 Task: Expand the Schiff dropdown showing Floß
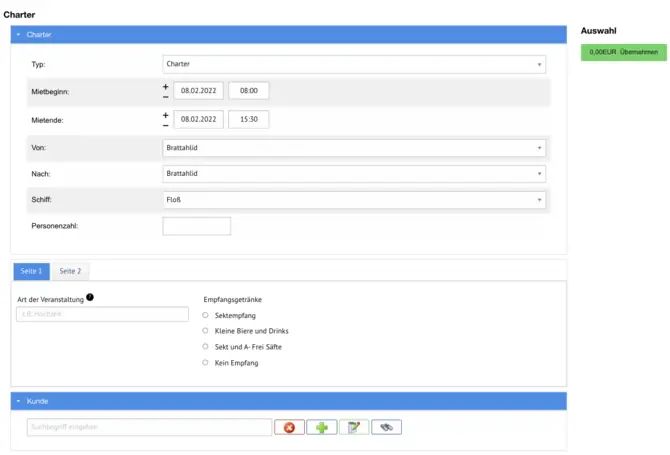pos(354,199)
